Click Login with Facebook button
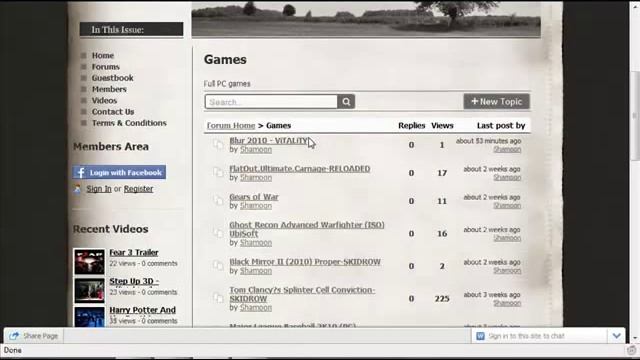Viewport: 640px width, 360px height. coord(119,173)
